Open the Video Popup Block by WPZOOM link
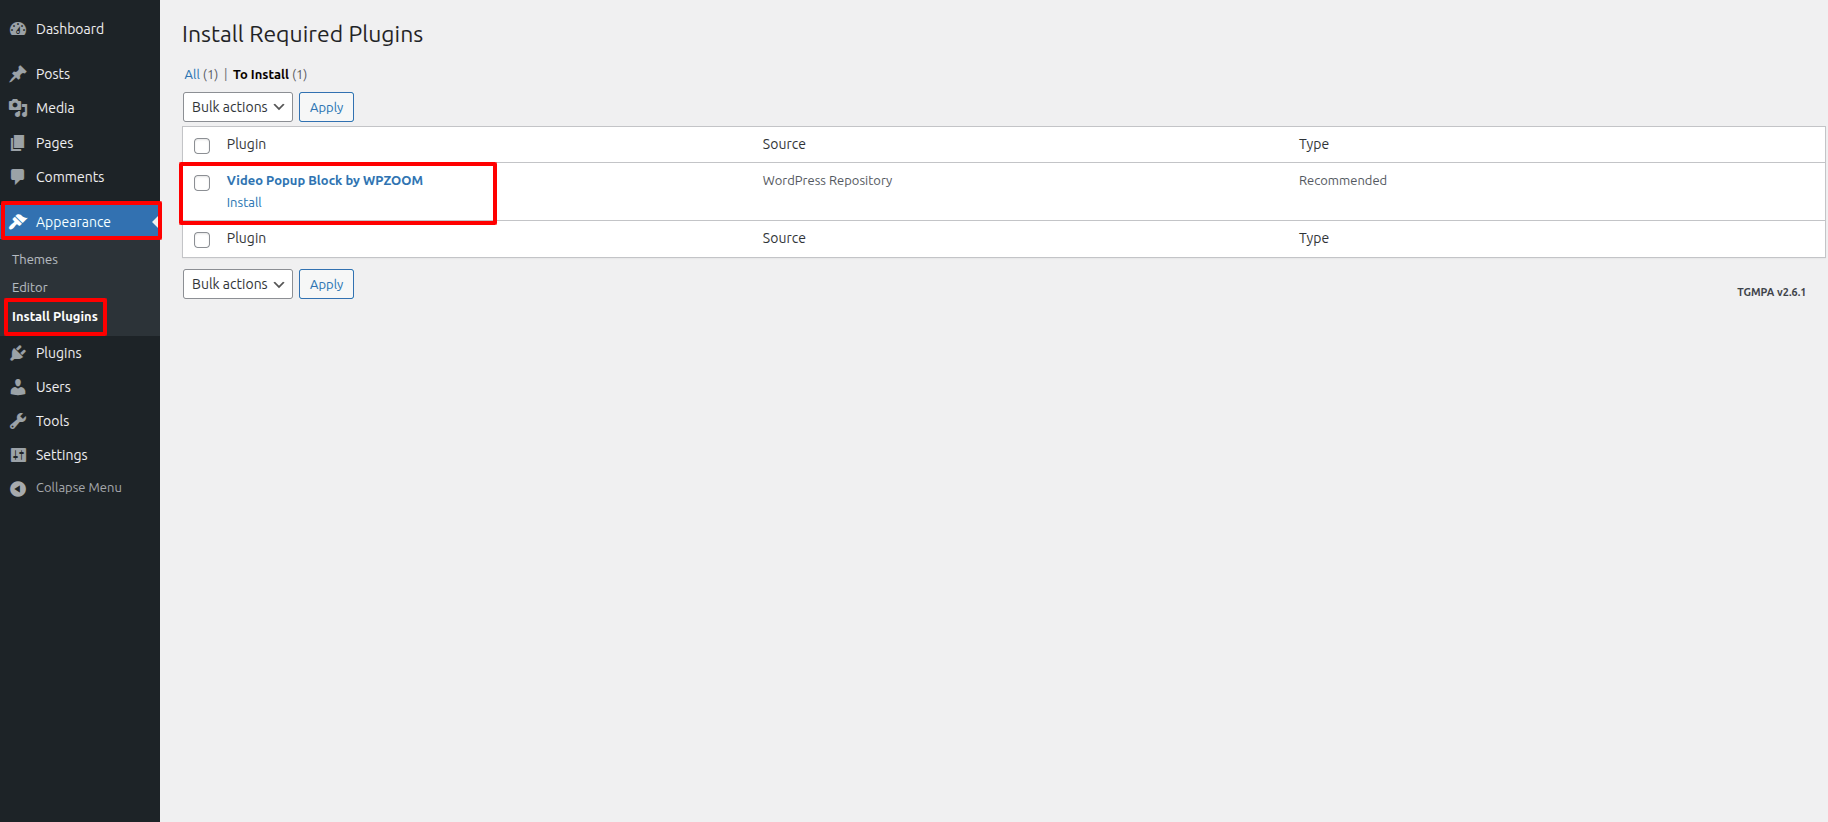 click(324, 181)
